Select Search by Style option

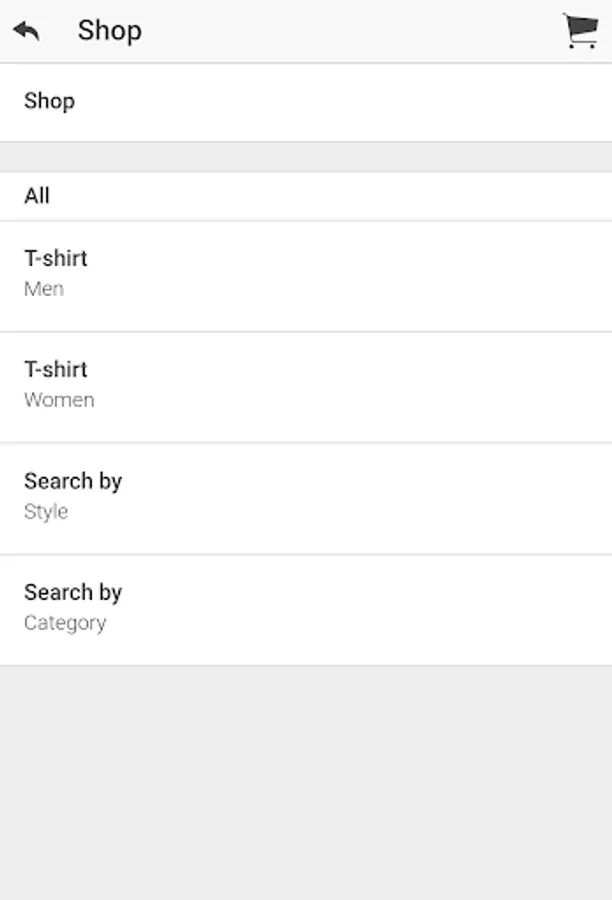tap(306, 497)
